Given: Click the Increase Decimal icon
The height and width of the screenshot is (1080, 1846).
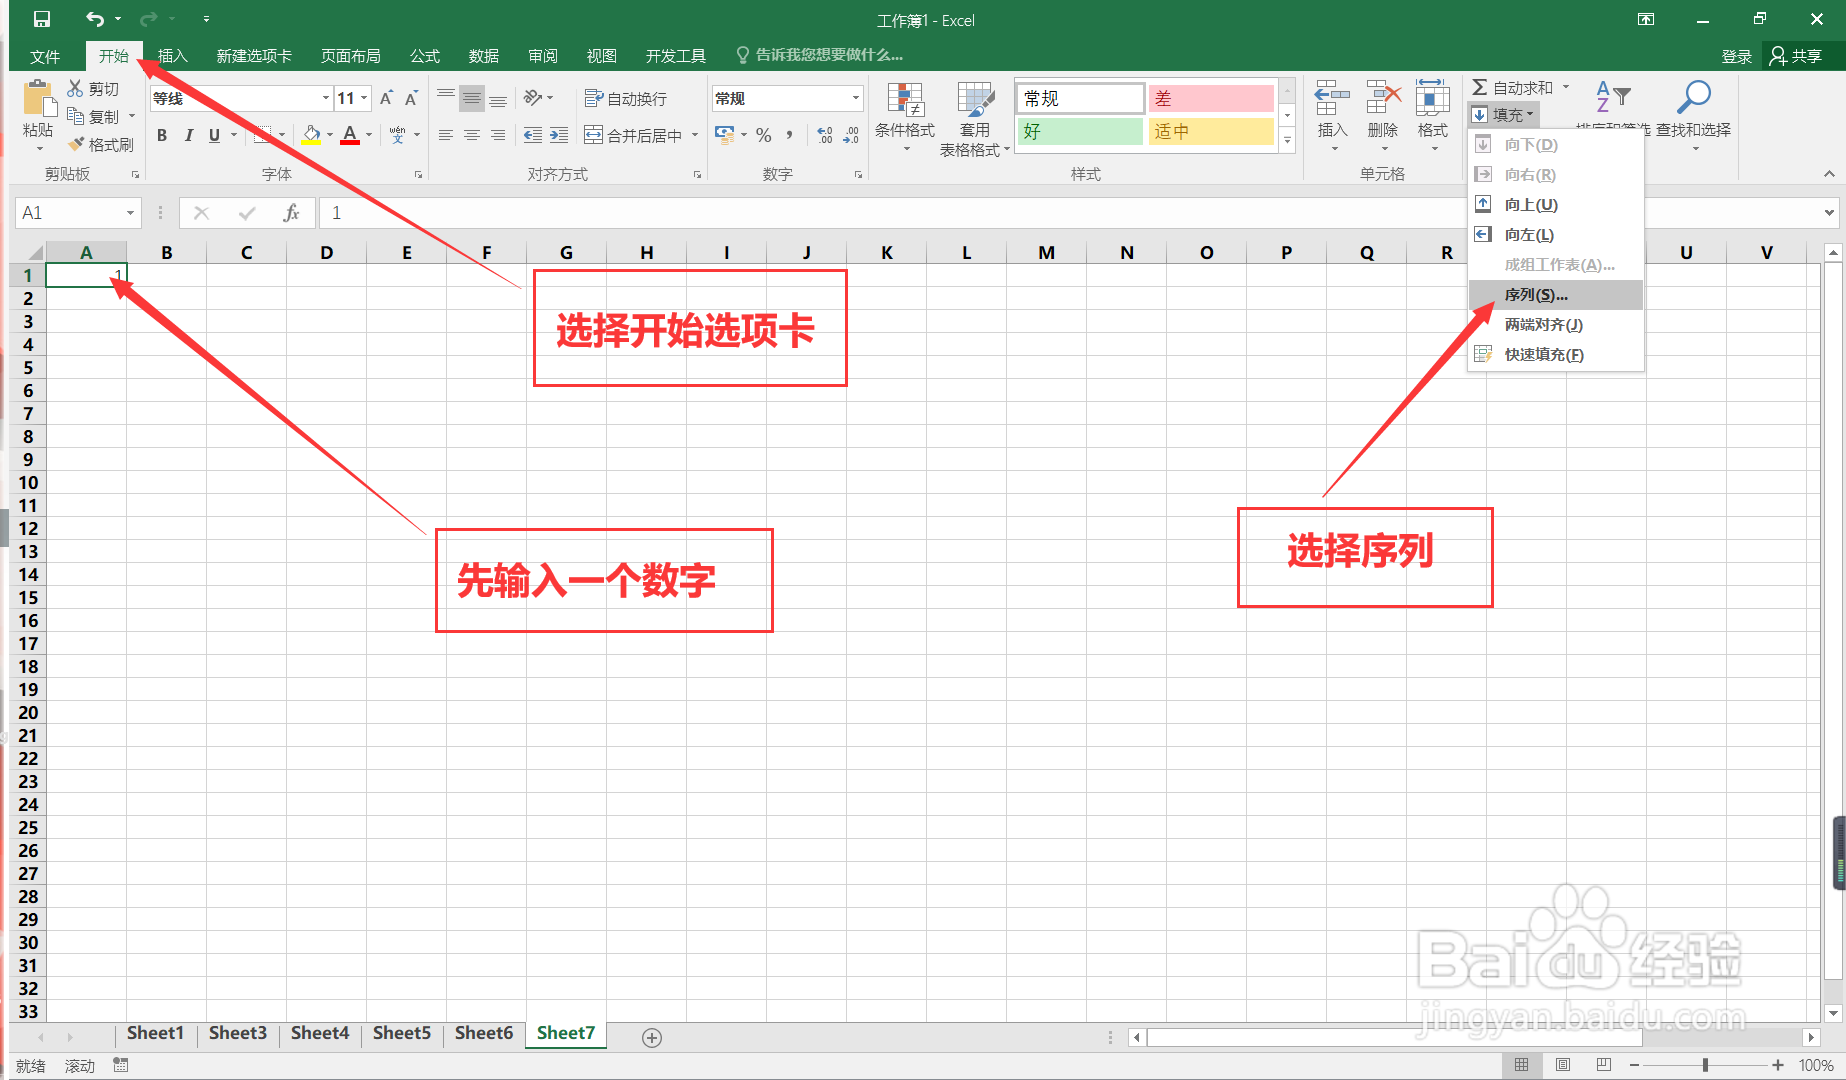Looking at the screenshot, I should click(826, 135).
